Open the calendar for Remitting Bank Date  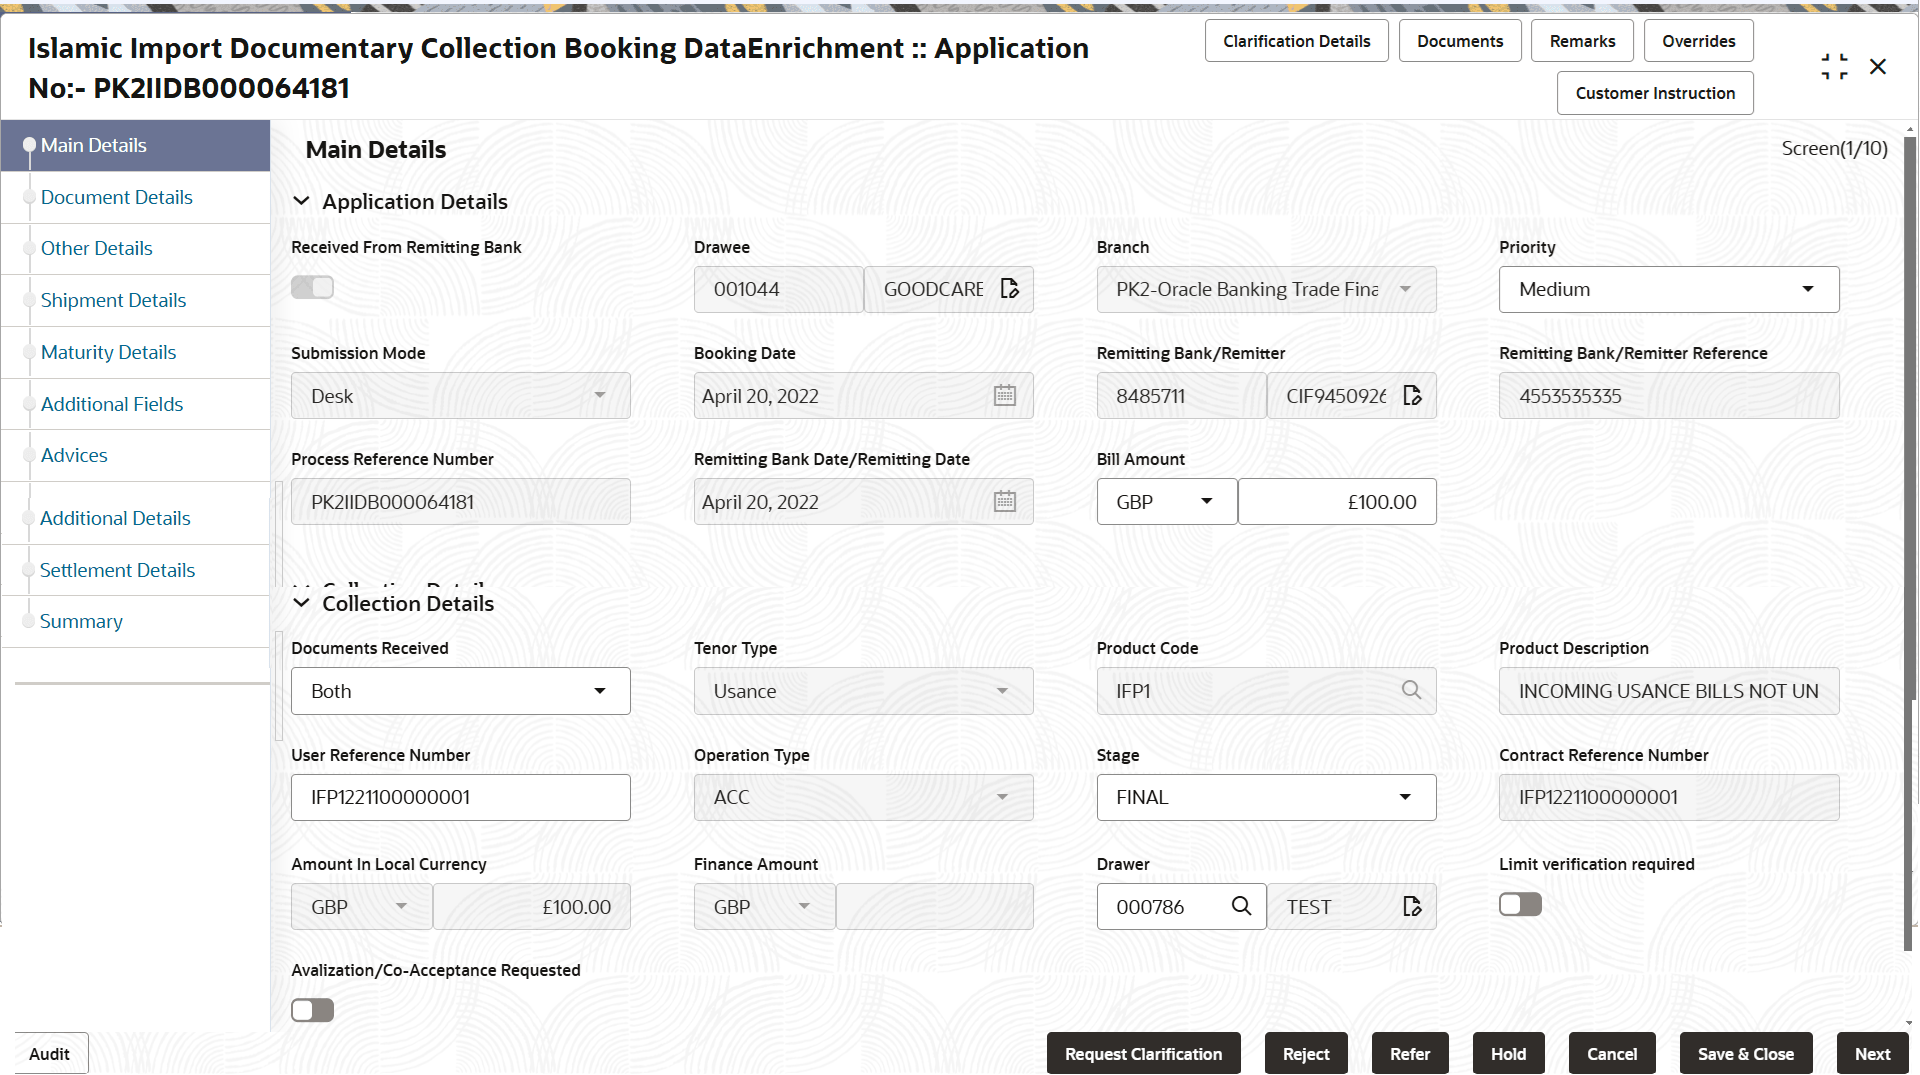1004,501
